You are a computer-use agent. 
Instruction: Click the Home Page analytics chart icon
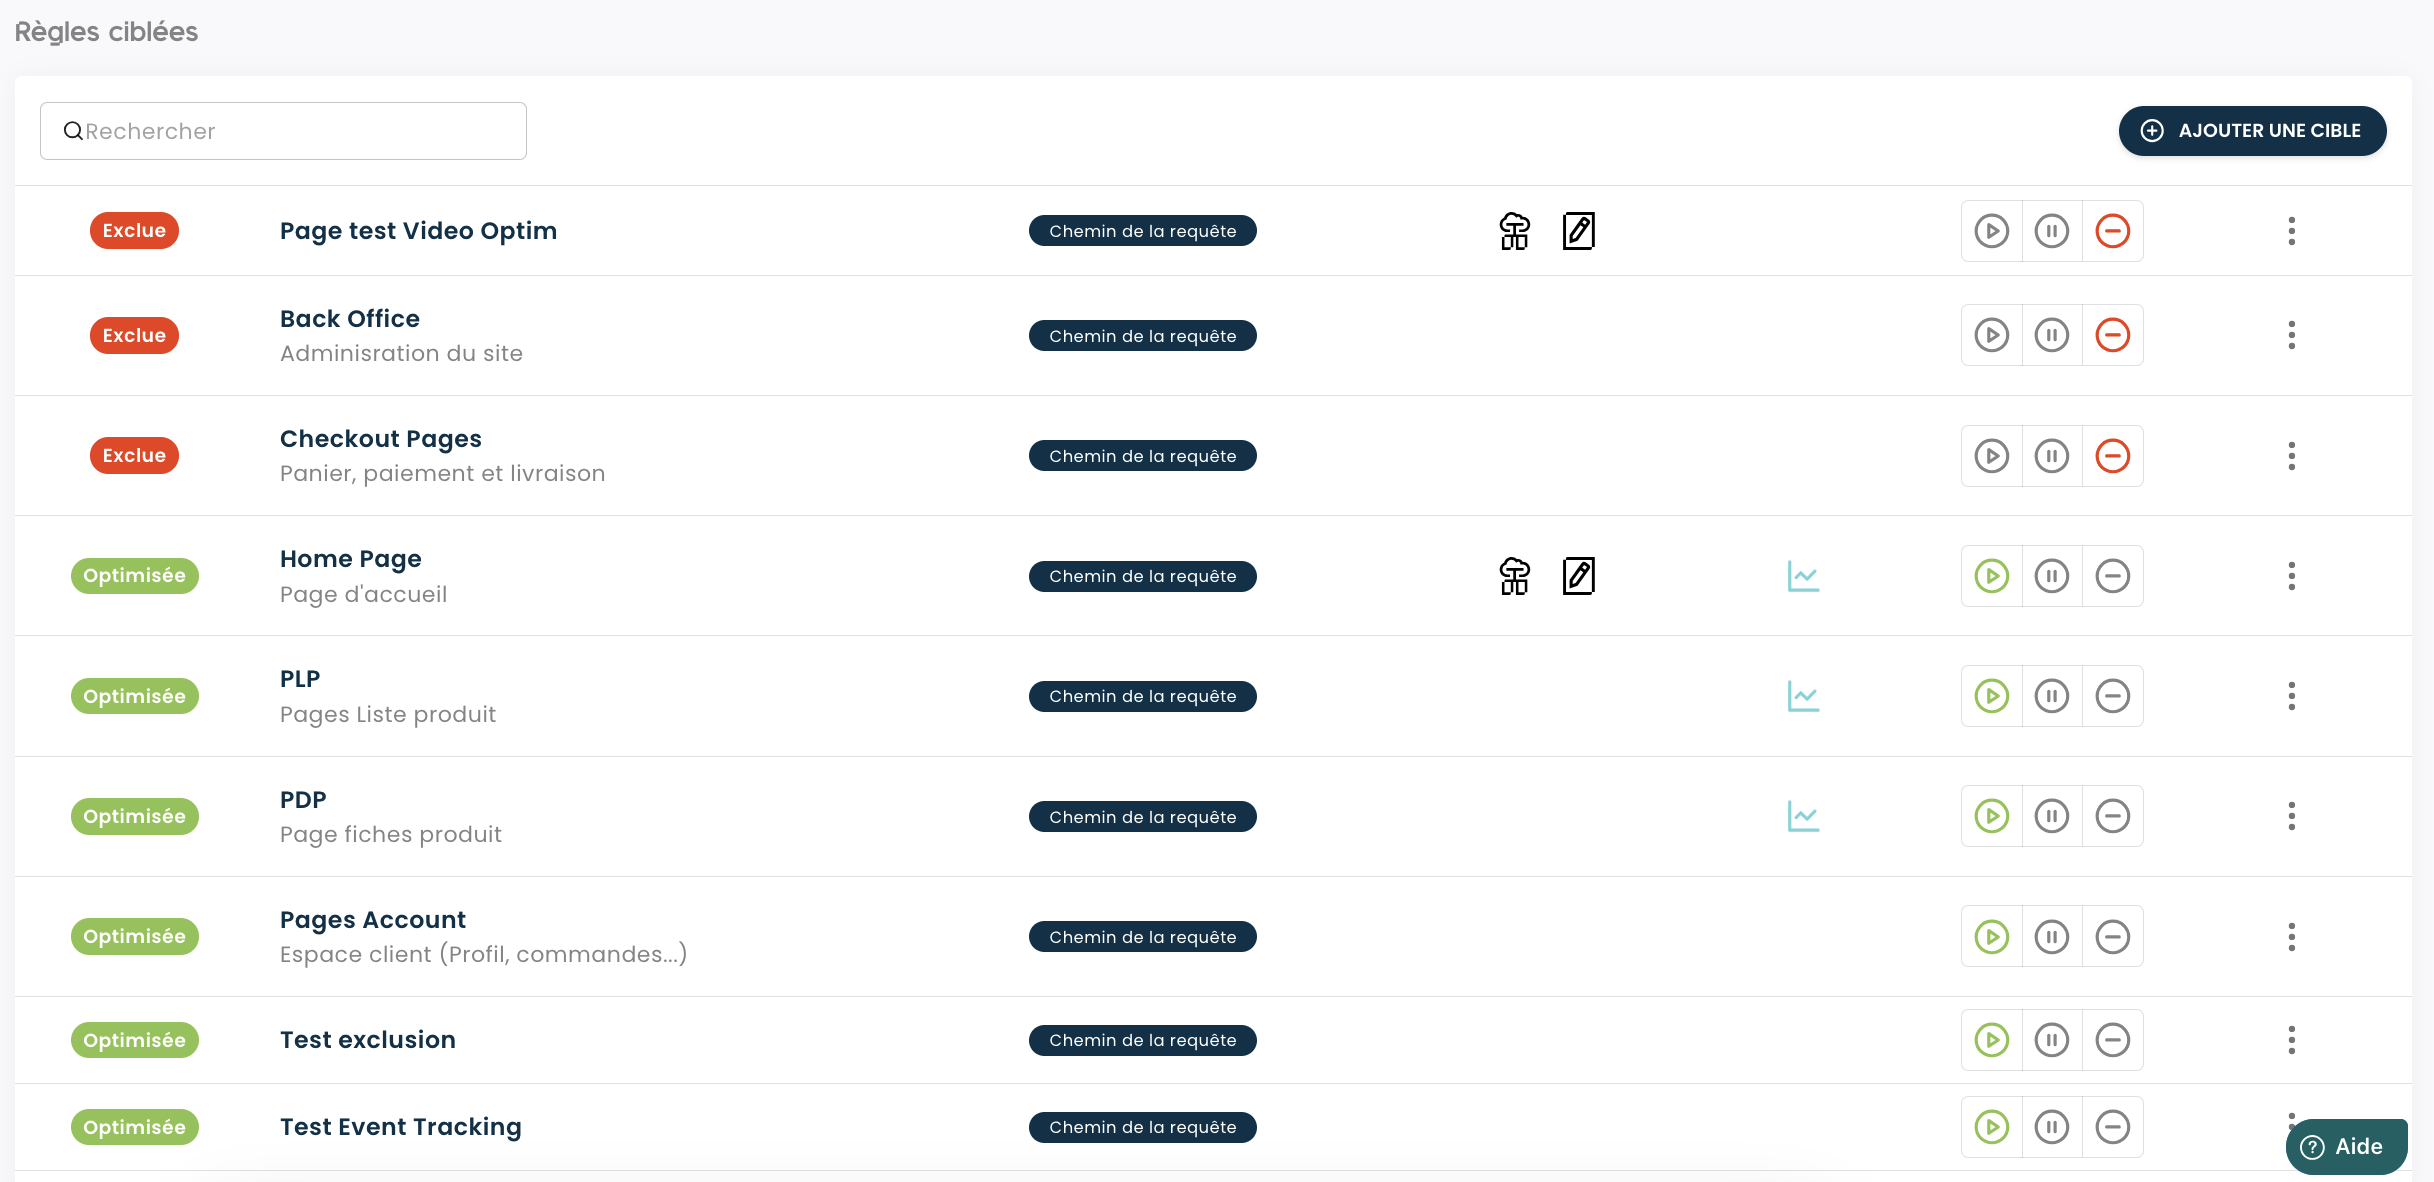pyautogui.click(x=1803, y=576)
